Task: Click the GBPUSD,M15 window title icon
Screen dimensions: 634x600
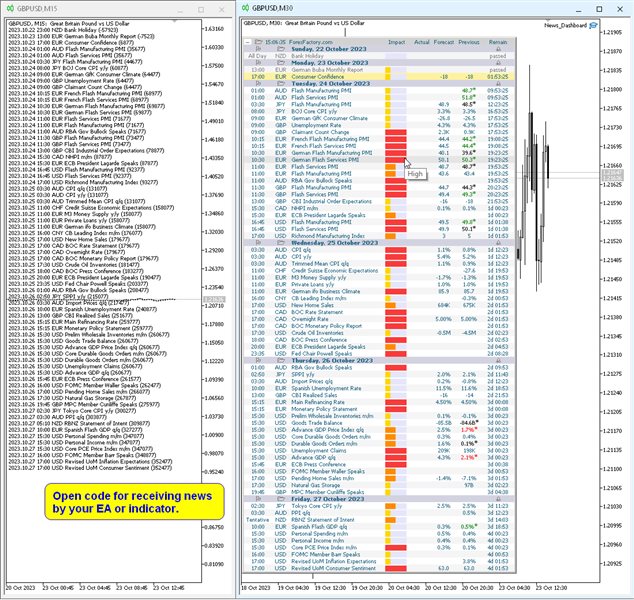Action: pyautogui.click(x=10, y=8)
